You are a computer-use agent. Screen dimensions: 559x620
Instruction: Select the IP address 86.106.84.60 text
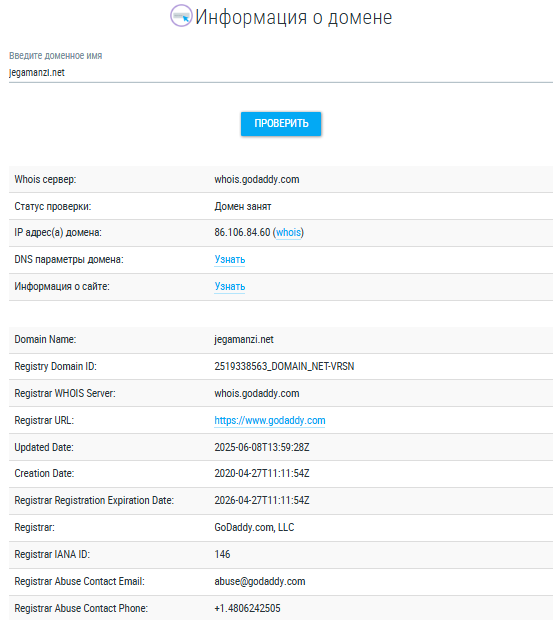[242, 232]
